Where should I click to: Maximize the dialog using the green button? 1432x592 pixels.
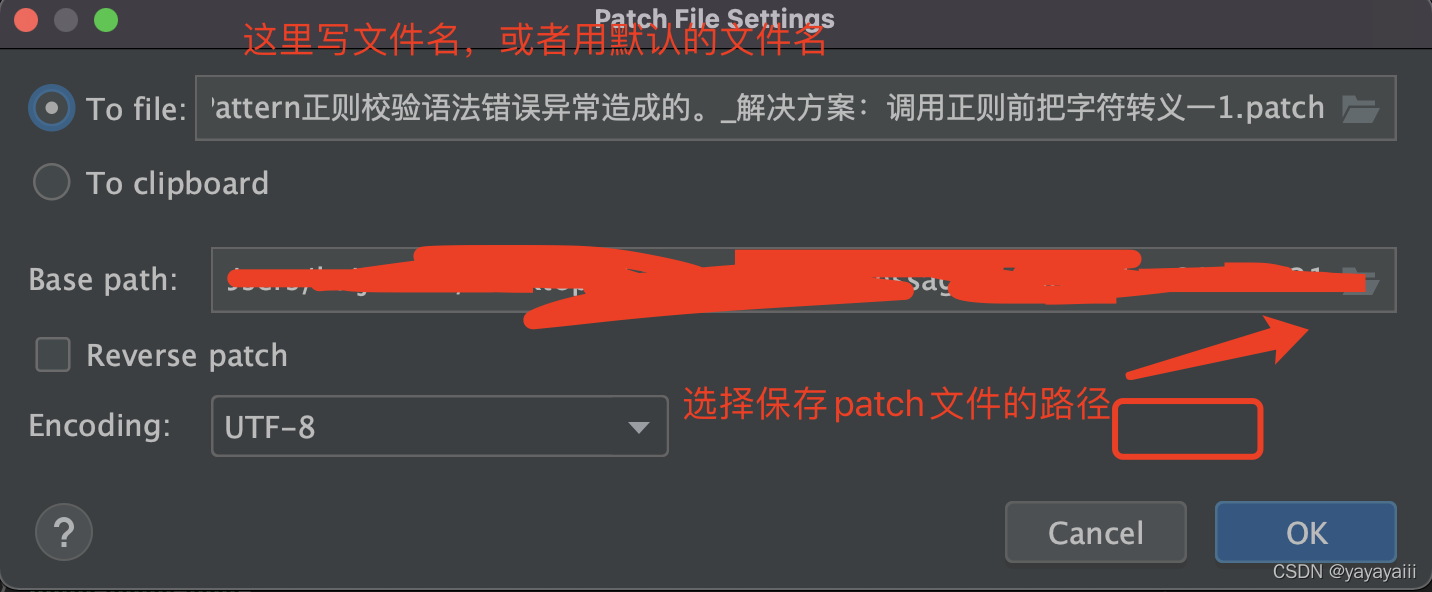(x=105, y=19)
